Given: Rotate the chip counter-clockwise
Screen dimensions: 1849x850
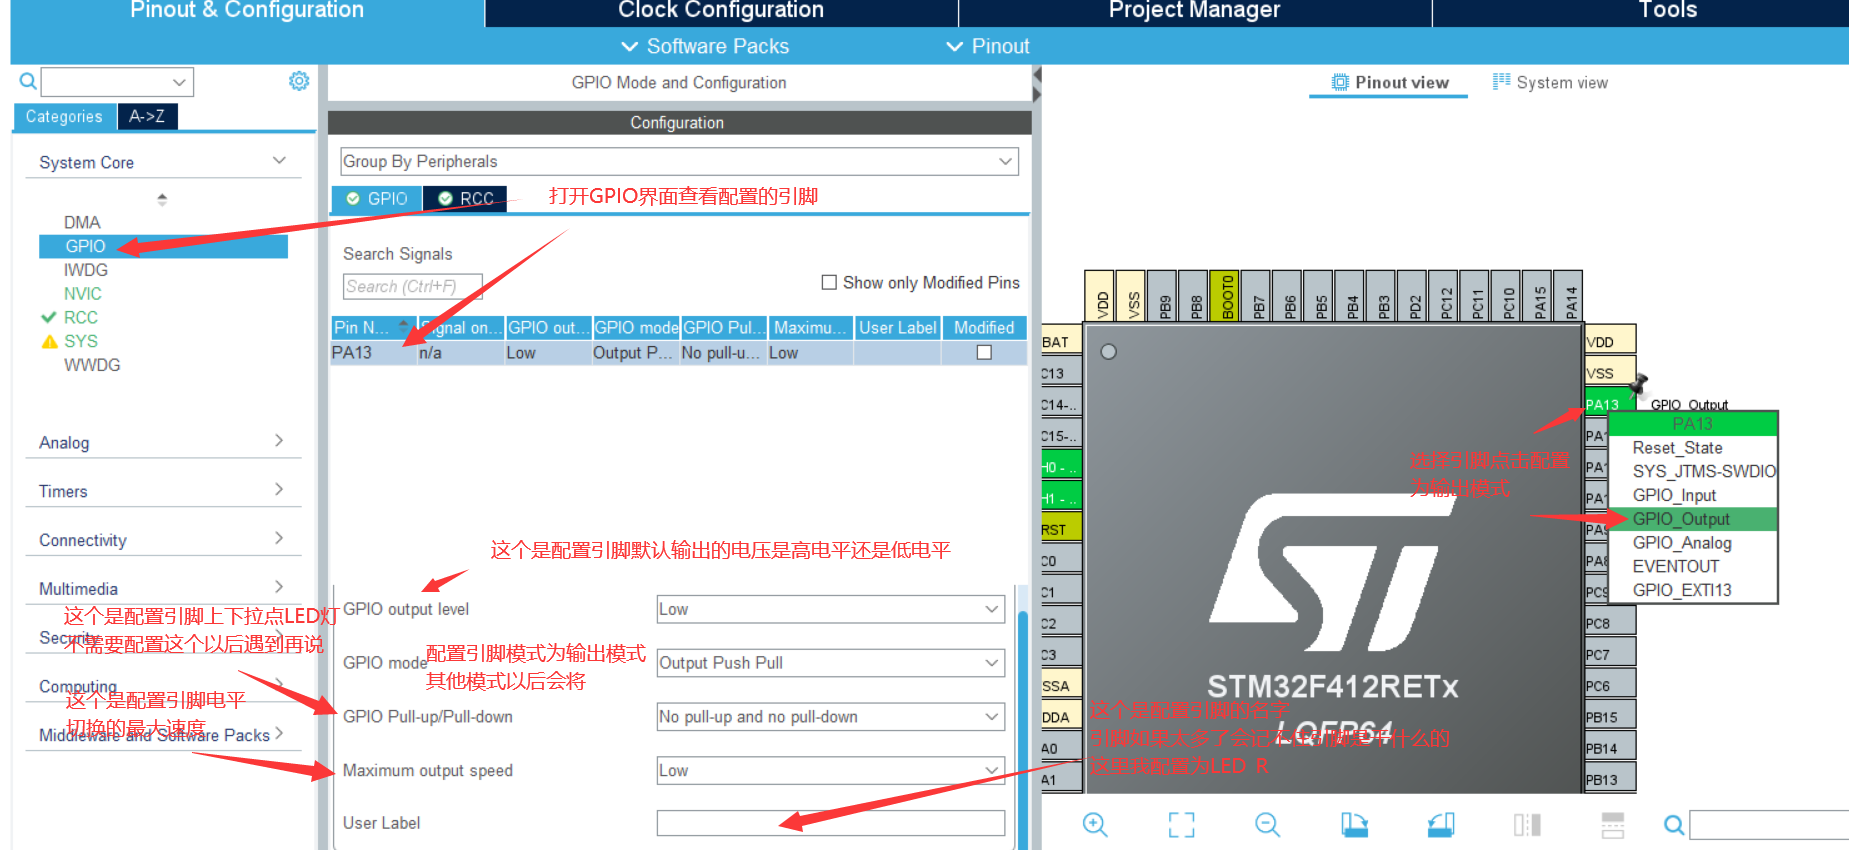Looking at the screenshot, I should pos(1440,824).
